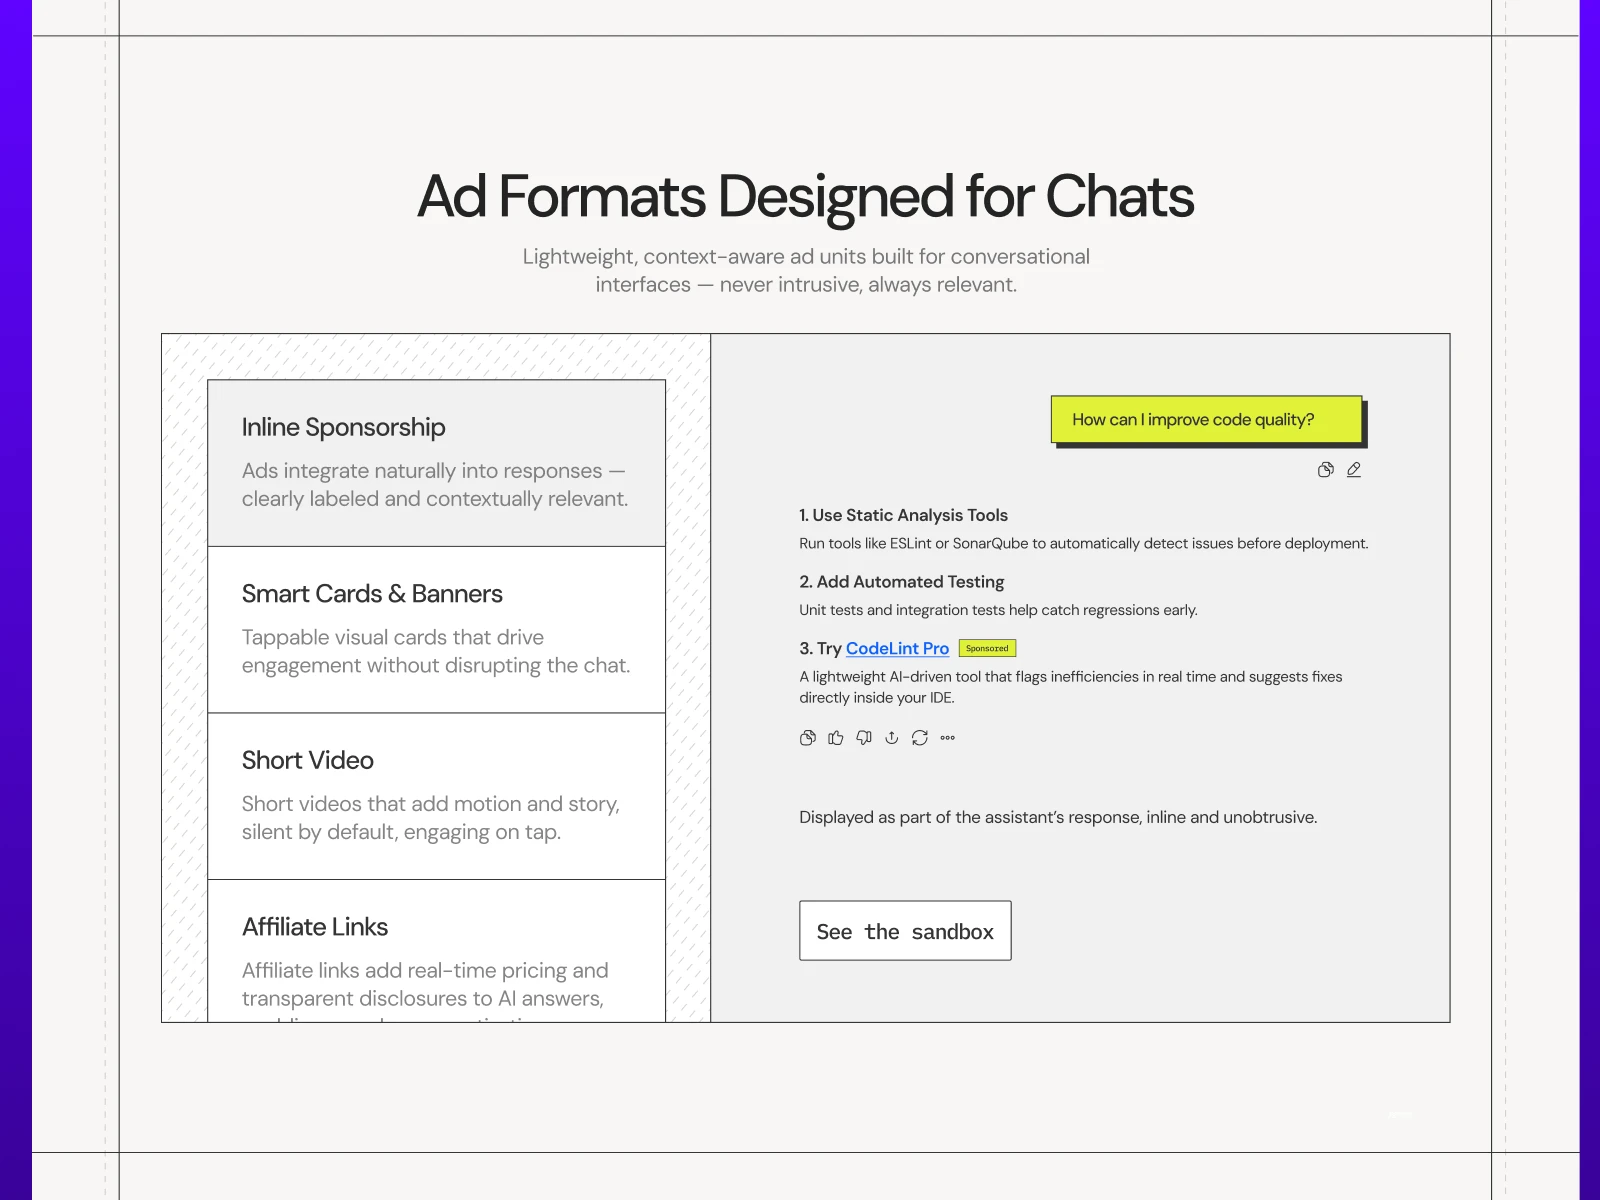Select the Inline Sponsorship format tab
The height and width of the screenshot is (1200, 1600).
pos(436,462)
